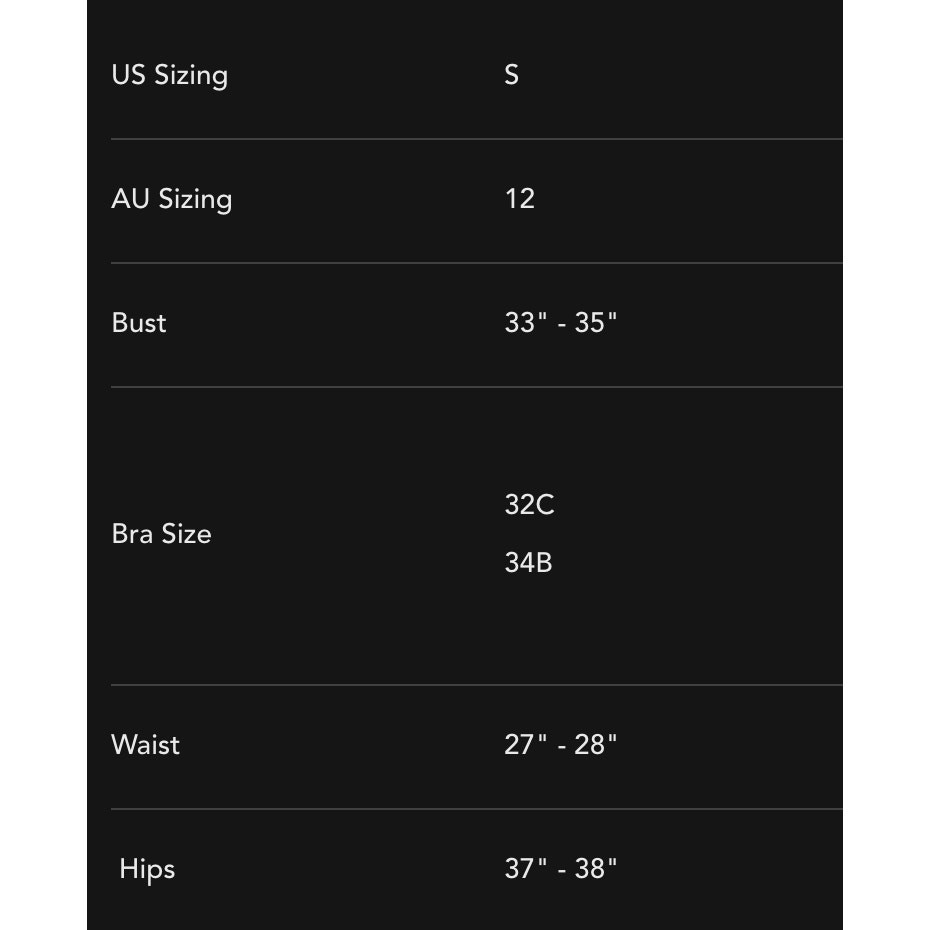This screenshot has width=930, height=930.
Task: Select the S size value
Action: [511, 75]
